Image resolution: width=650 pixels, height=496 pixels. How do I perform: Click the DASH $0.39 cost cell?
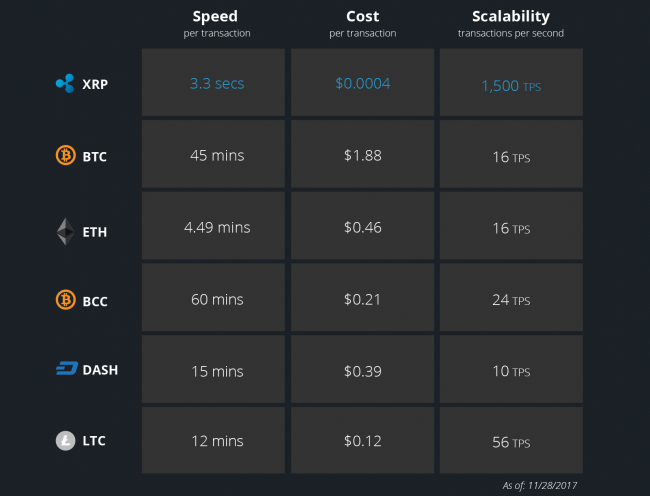(362, 369)
